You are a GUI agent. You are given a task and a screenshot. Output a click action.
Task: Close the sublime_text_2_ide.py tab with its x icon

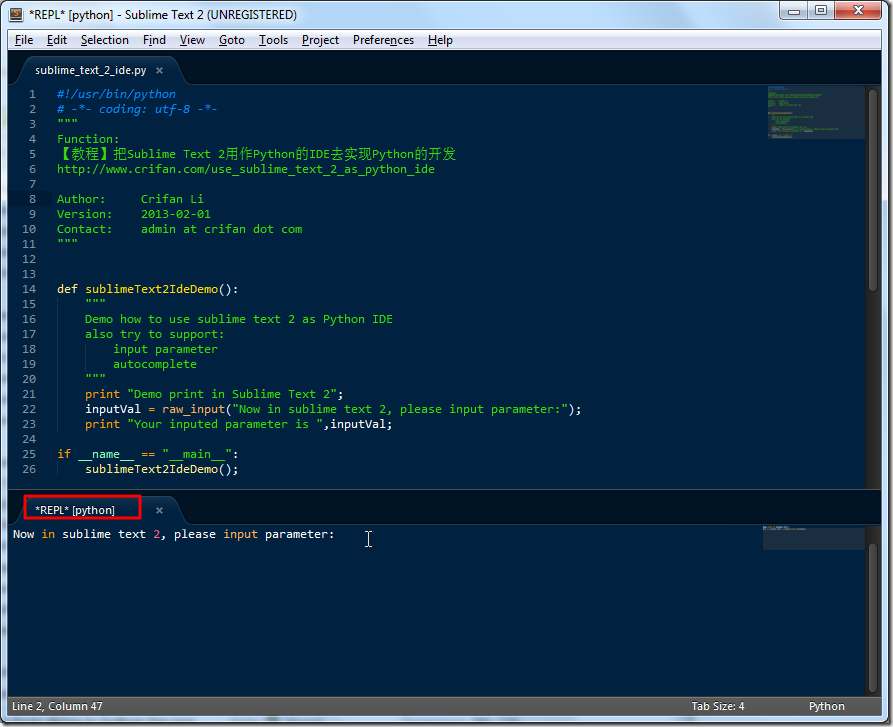[158, 70]
